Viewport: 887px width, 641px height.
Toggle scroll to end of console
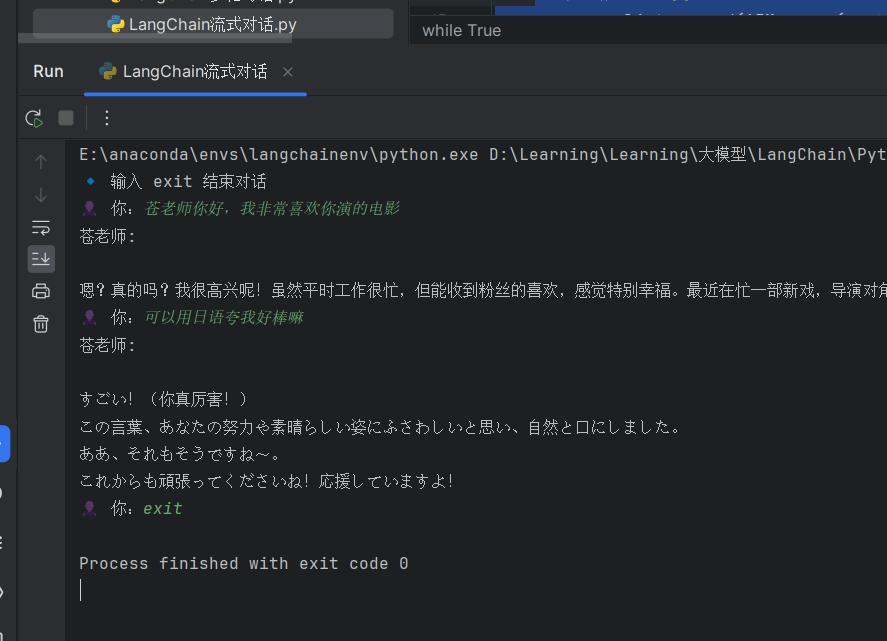coord(41,259)
